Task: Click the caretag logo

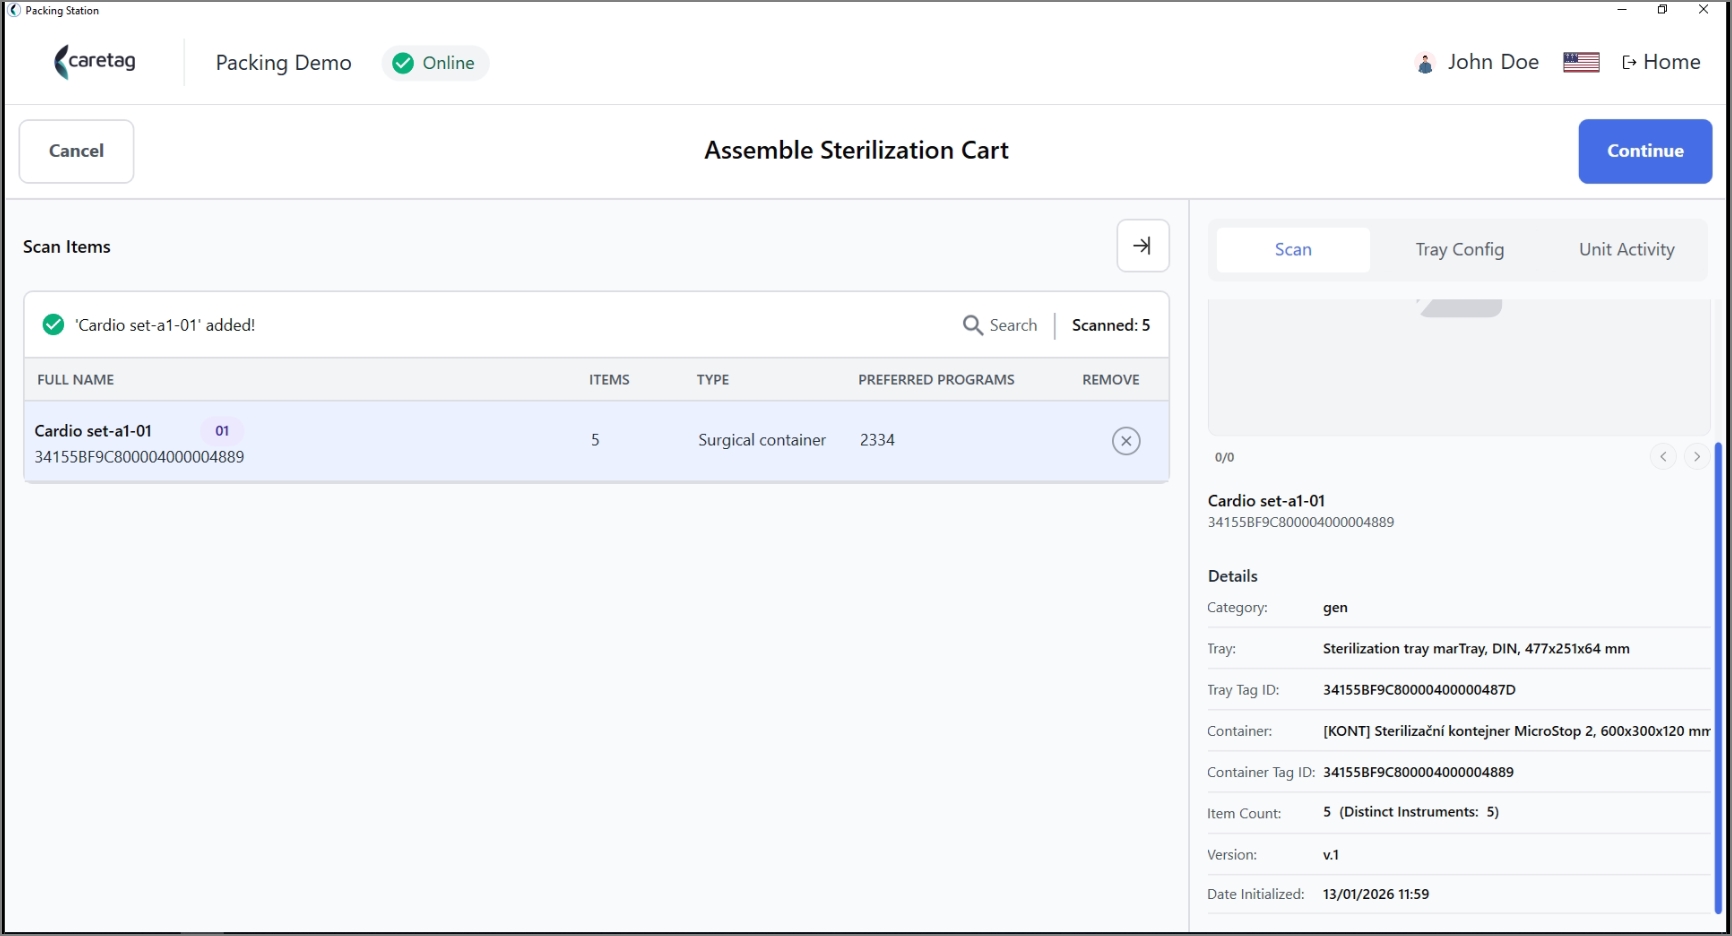Action: [x=95, y=62]
